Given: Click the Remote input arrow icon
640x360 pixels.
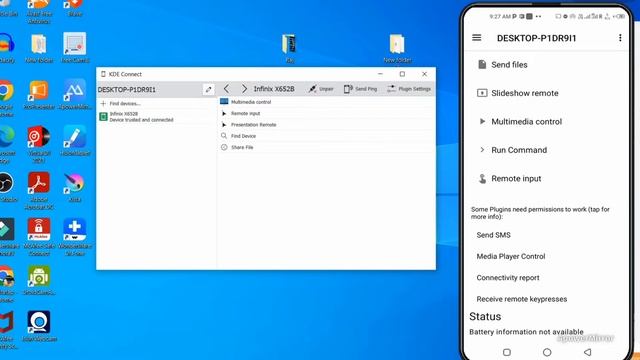Looking at the screenshot, I should coord(224,113).
